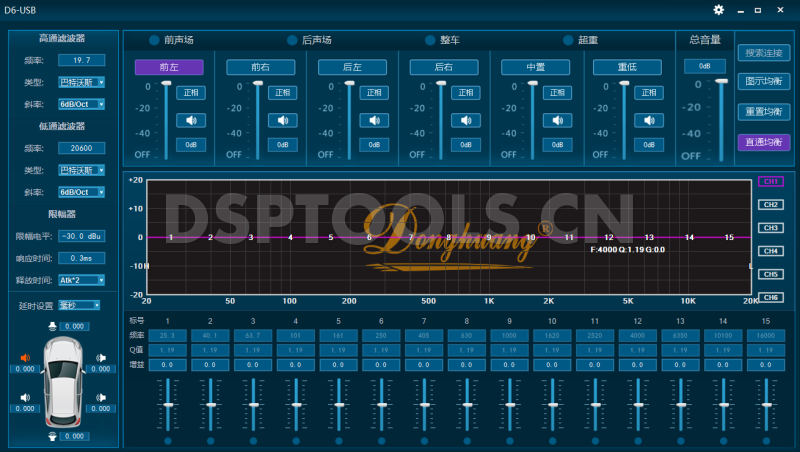Select the 超重 radio option
Viewport: 800px width, 452px height.
click(568, 40)
